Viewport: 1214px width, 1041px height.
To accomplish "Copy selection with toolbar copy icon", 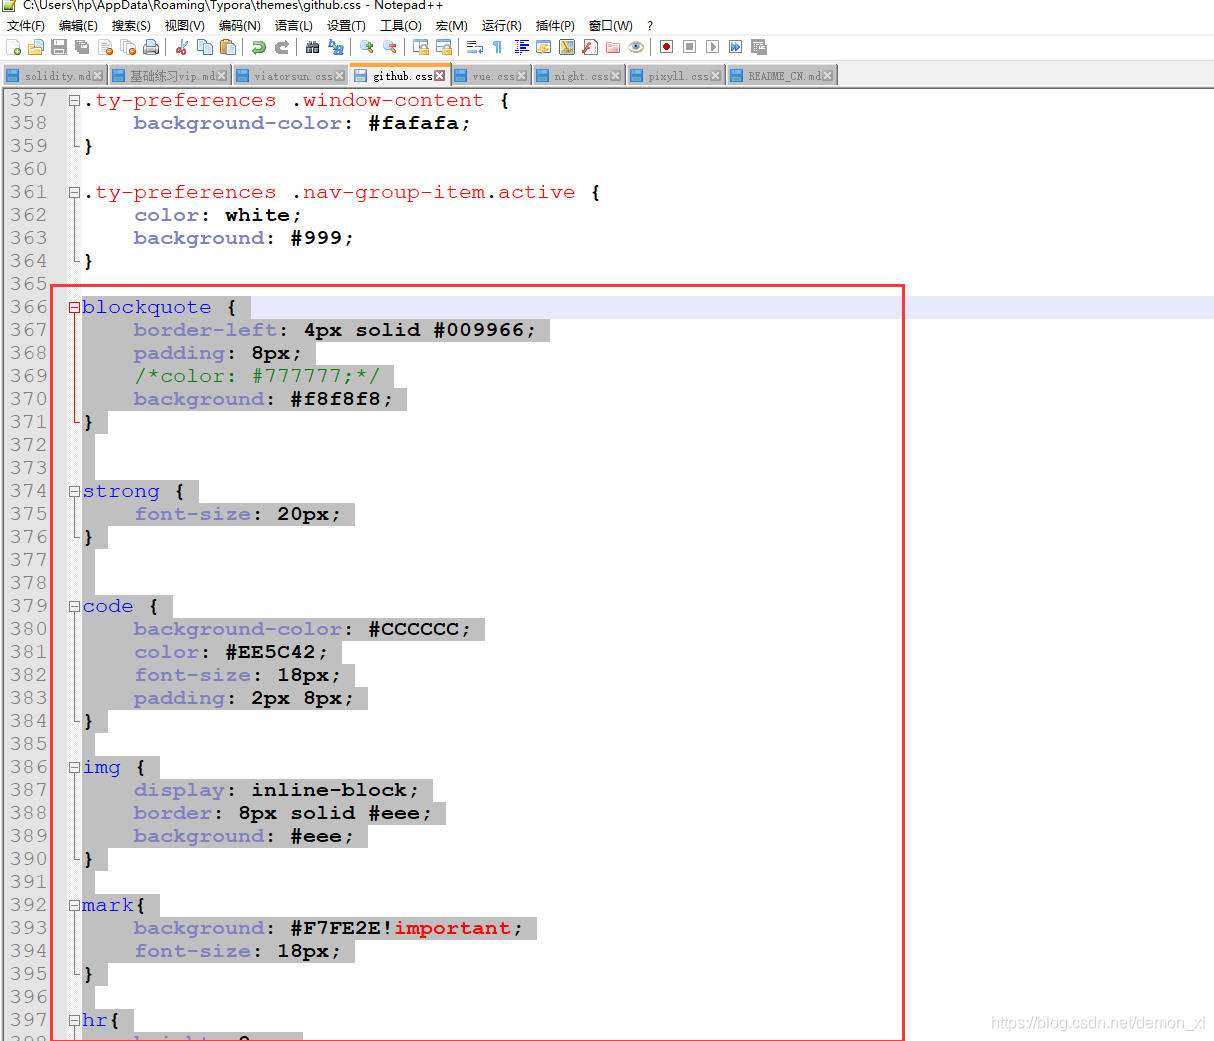I will point(204,47).
